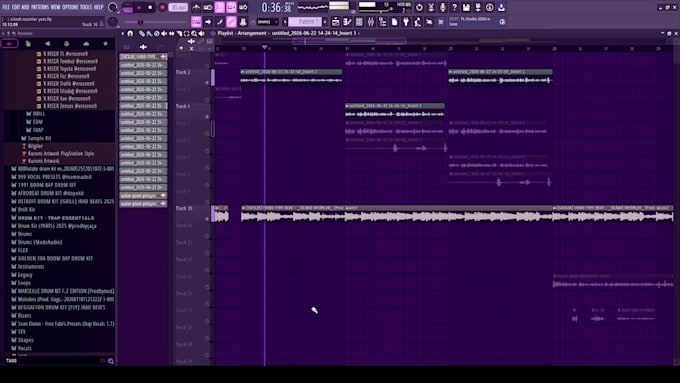This screenshot has width=680, height=383.
Task: Open the Pattern 1 selector dropdown
Action: coord(305,22)
